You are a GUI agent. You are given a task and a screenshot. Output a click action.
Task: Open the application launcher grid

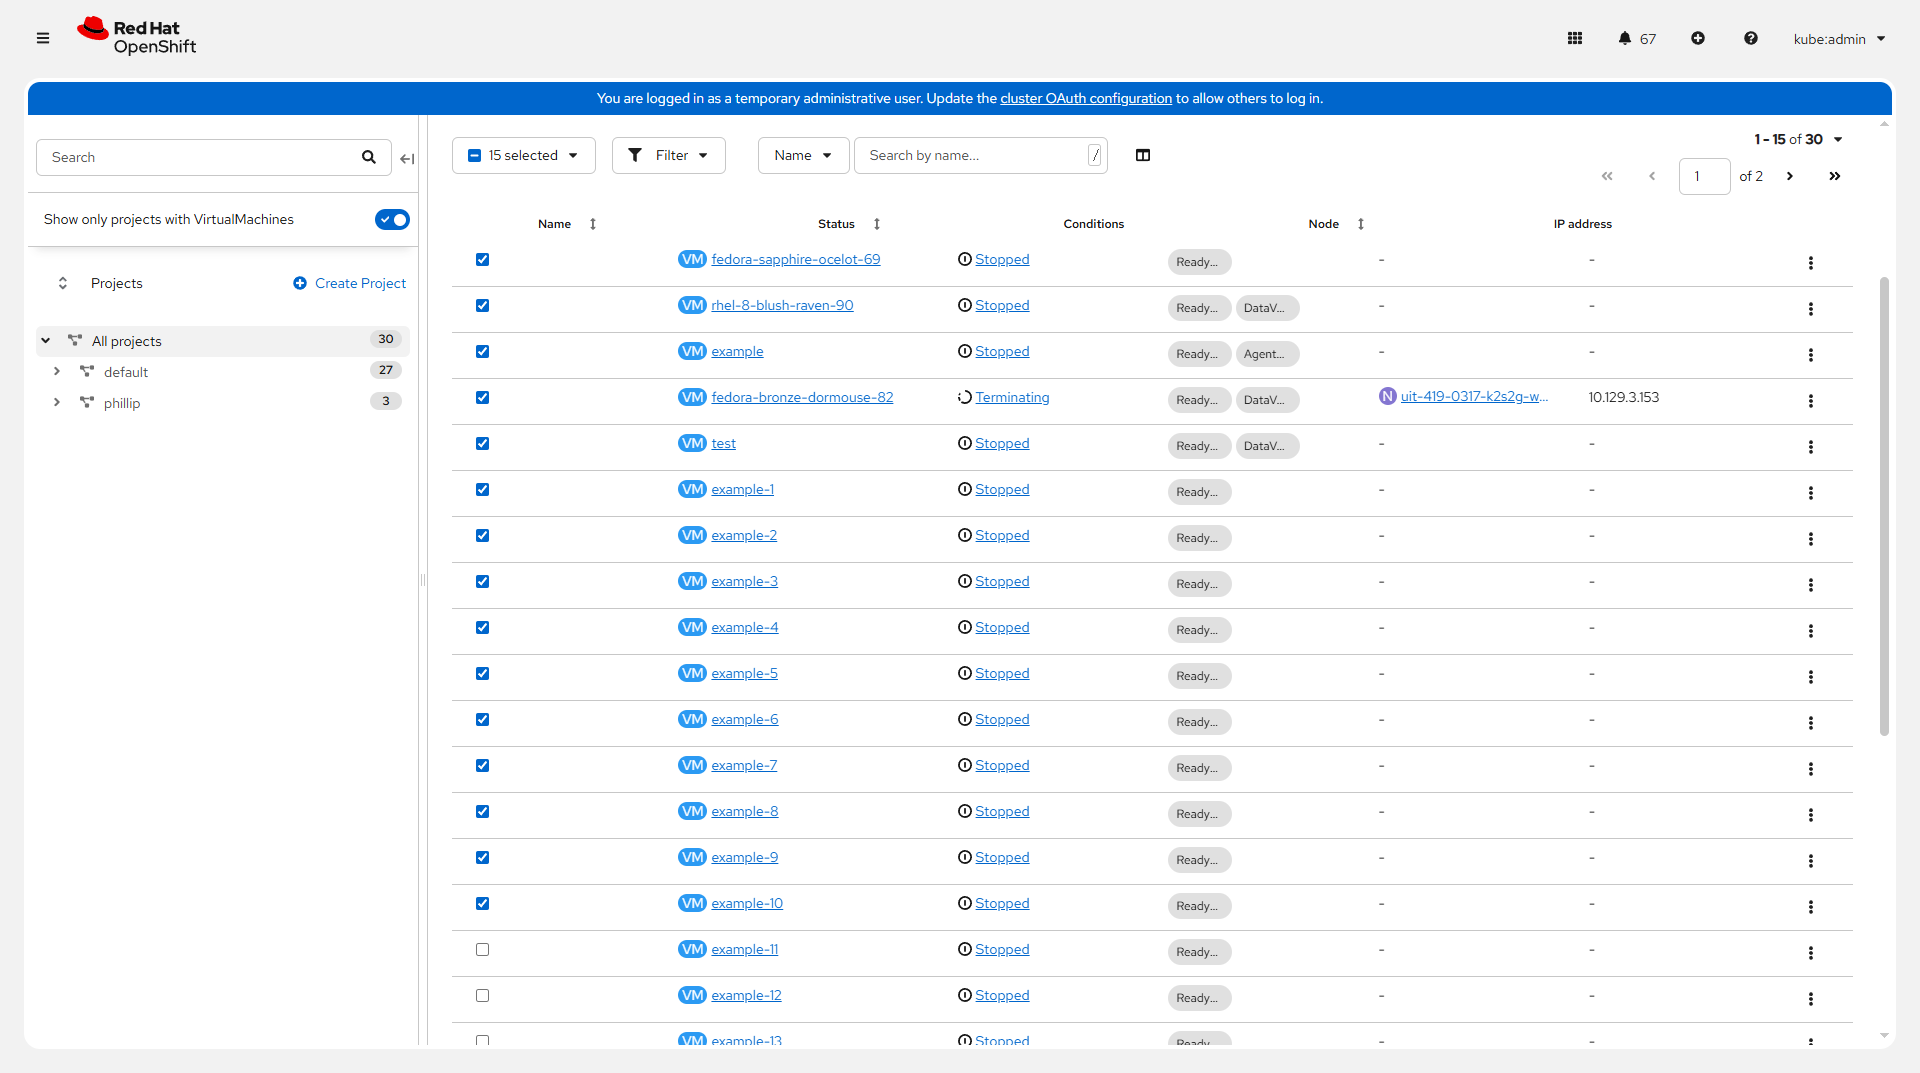(1575, 38)
